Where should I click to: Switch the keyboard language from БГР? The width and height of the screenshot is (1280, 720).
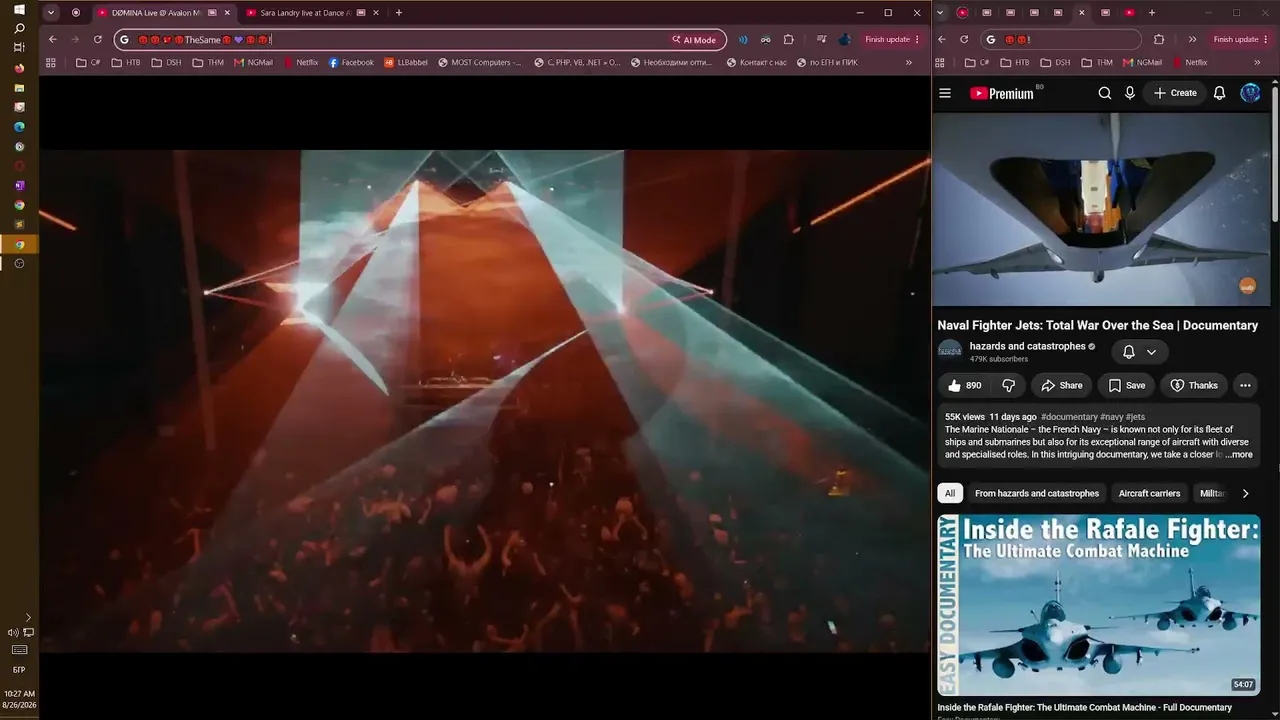(x=19, y=669)
